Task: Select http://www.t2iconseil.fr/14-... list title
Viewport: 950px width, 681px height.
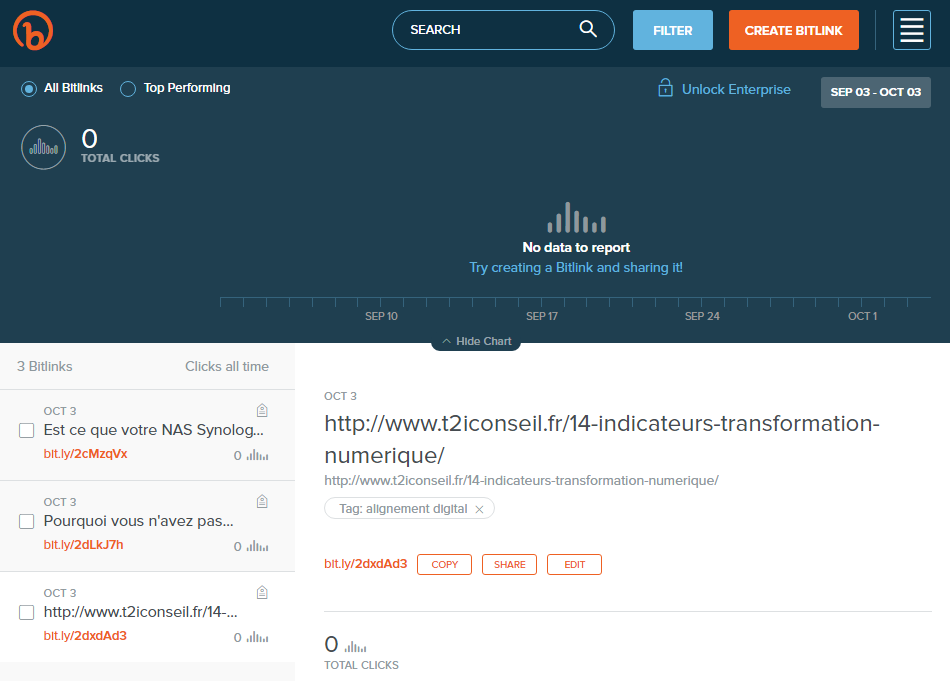Action: [x=140, y=611]
